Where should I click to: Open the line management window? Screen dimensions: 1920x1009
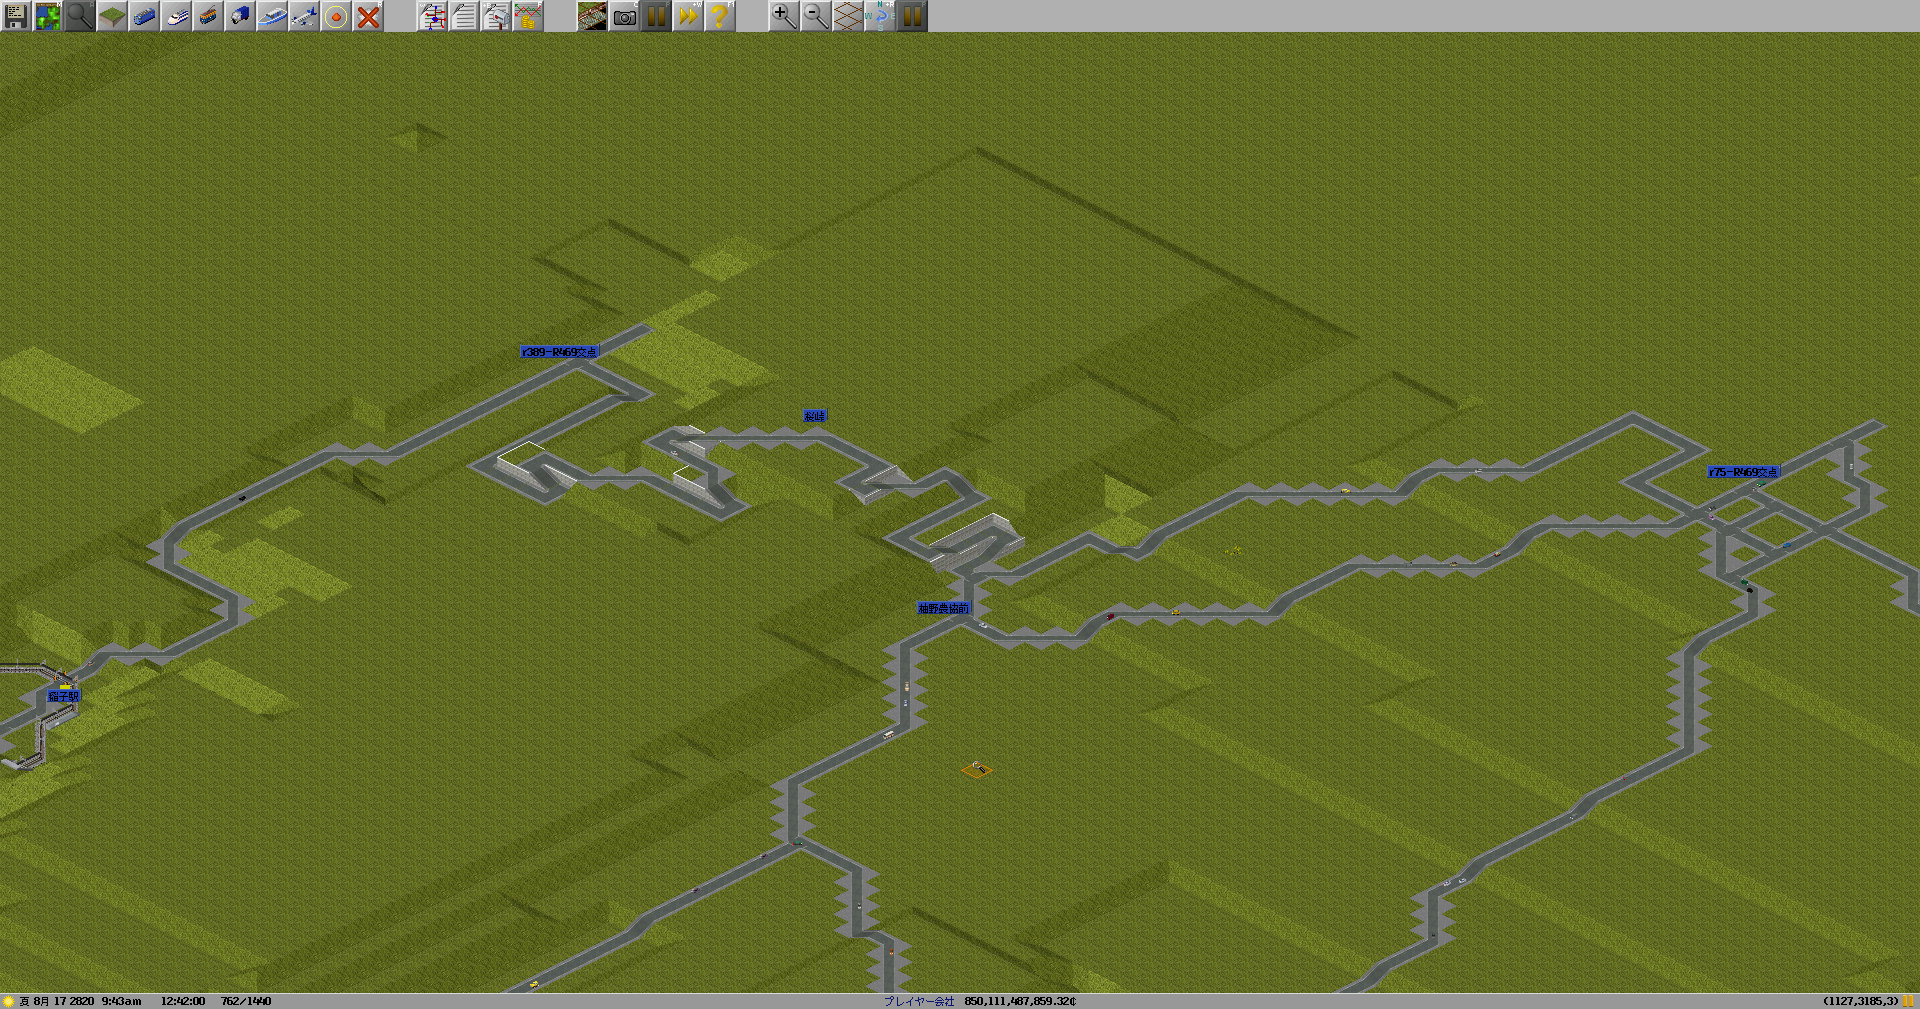point(432,16)
